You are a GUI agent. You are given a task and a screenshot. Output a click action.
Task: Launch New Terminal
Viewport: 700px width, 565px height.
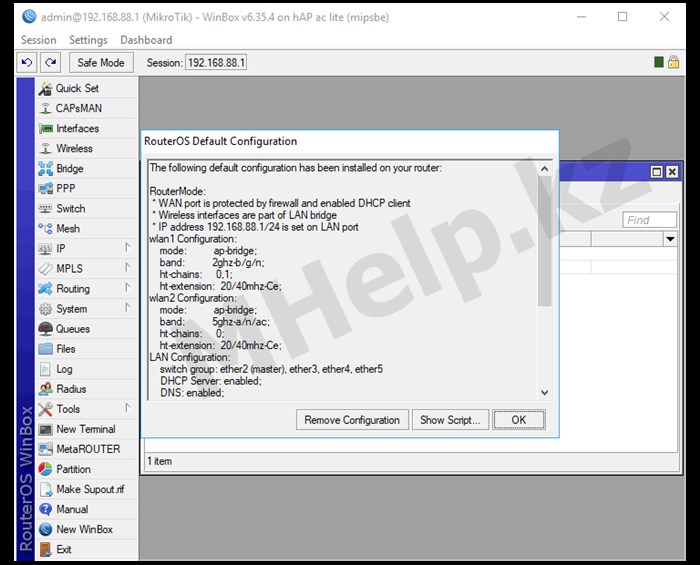pos(86,429)
